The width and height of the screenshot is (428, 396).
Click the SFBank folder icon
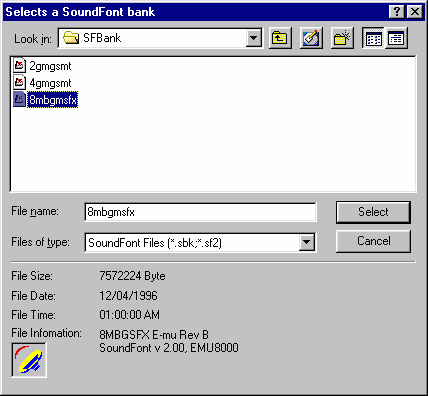pyautogui.click(x=71, y=38)
